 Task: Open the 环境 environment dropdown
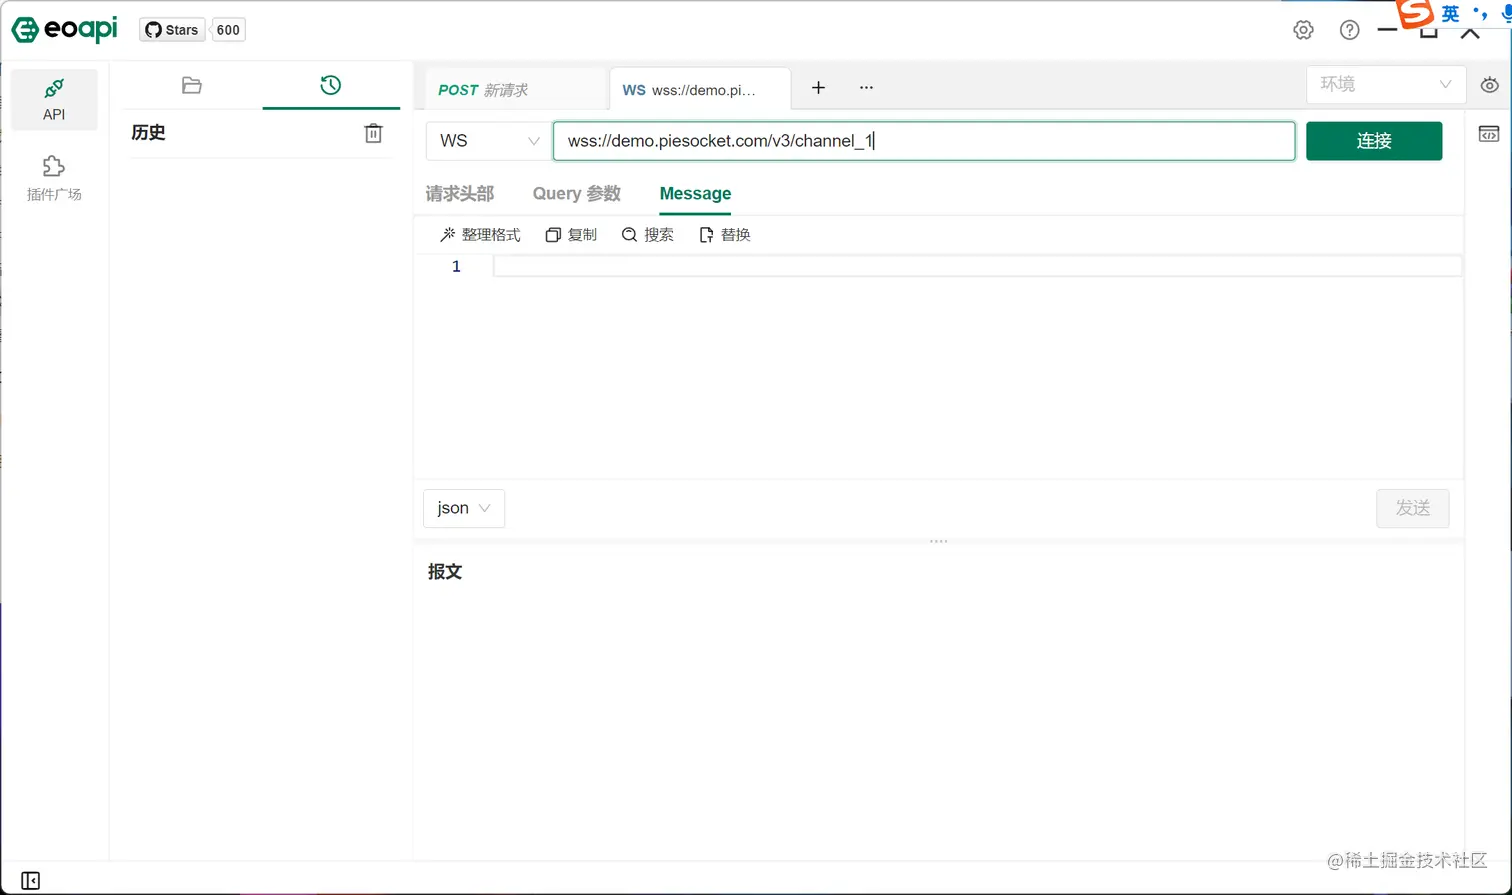1385,85
